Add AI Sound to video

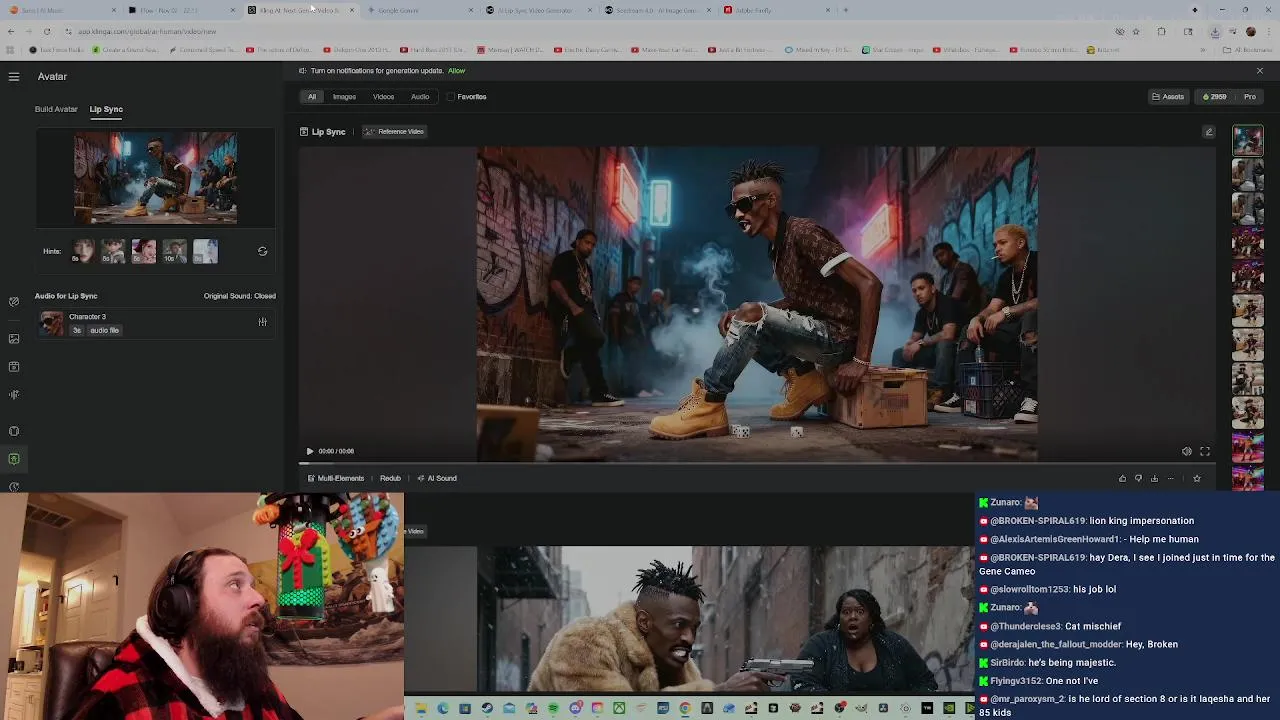[437, 478]
